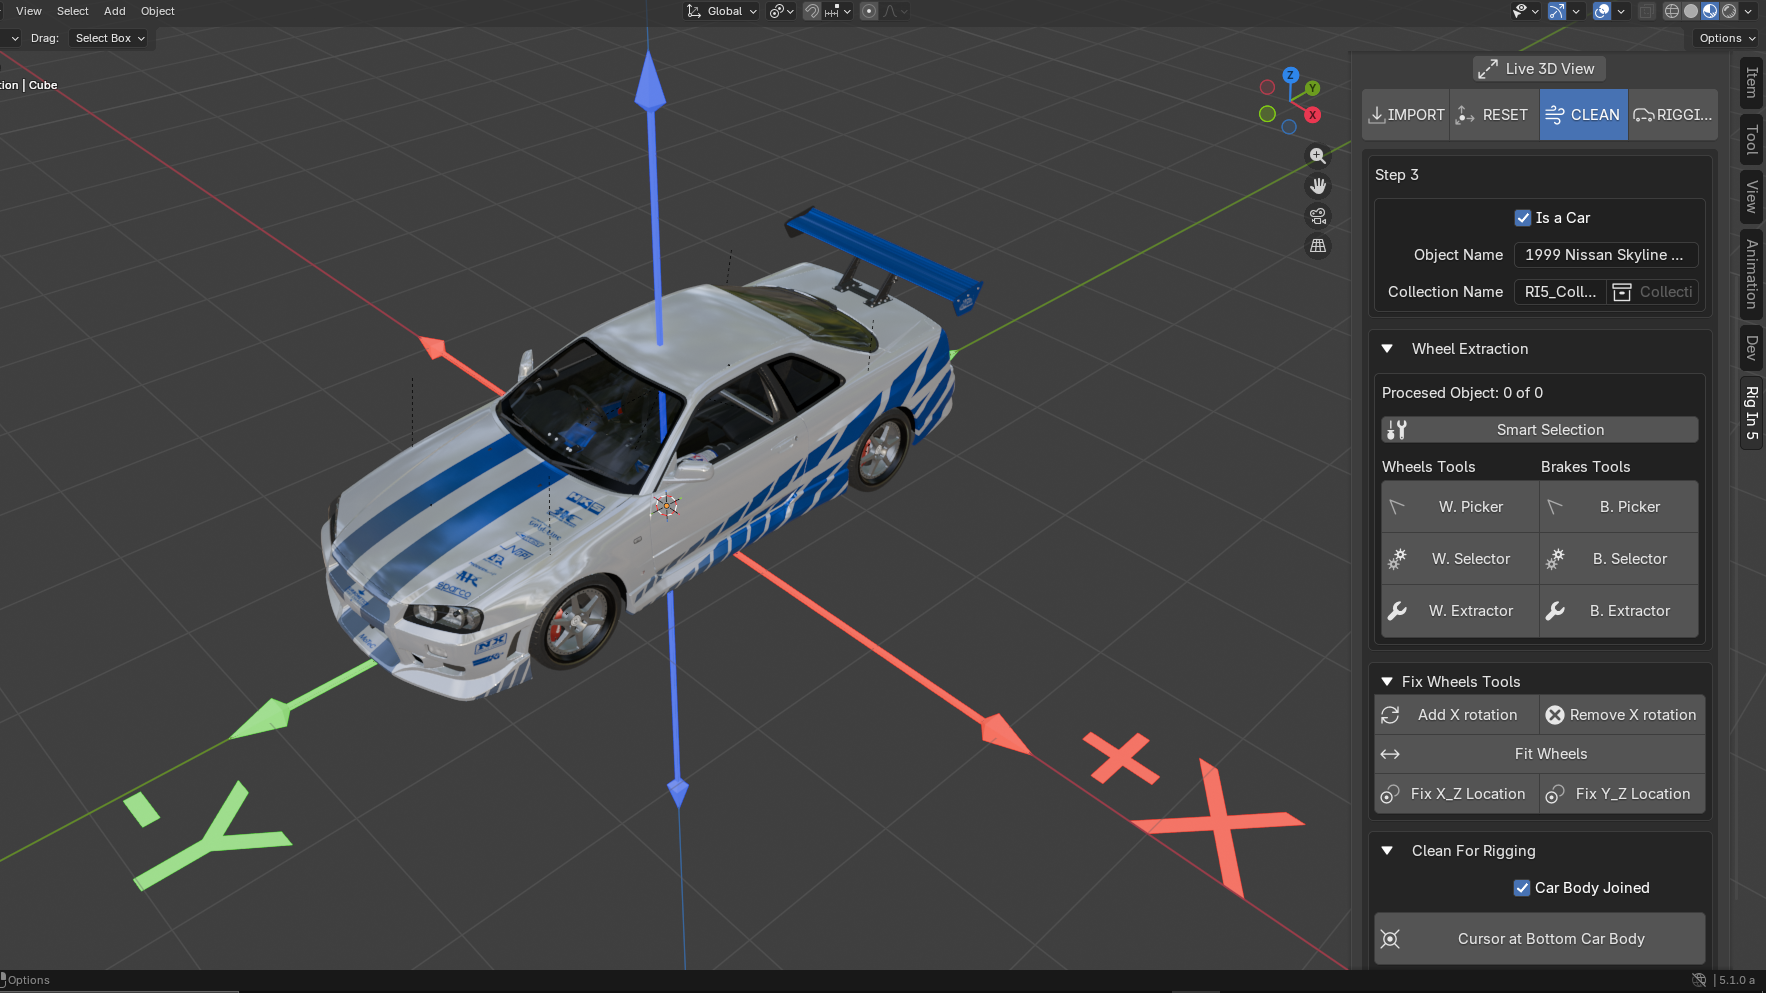Open the Select Box drag dropdown
This screenshot has height=993, width=1766.
pyautogui.click(x=110, y=38)
